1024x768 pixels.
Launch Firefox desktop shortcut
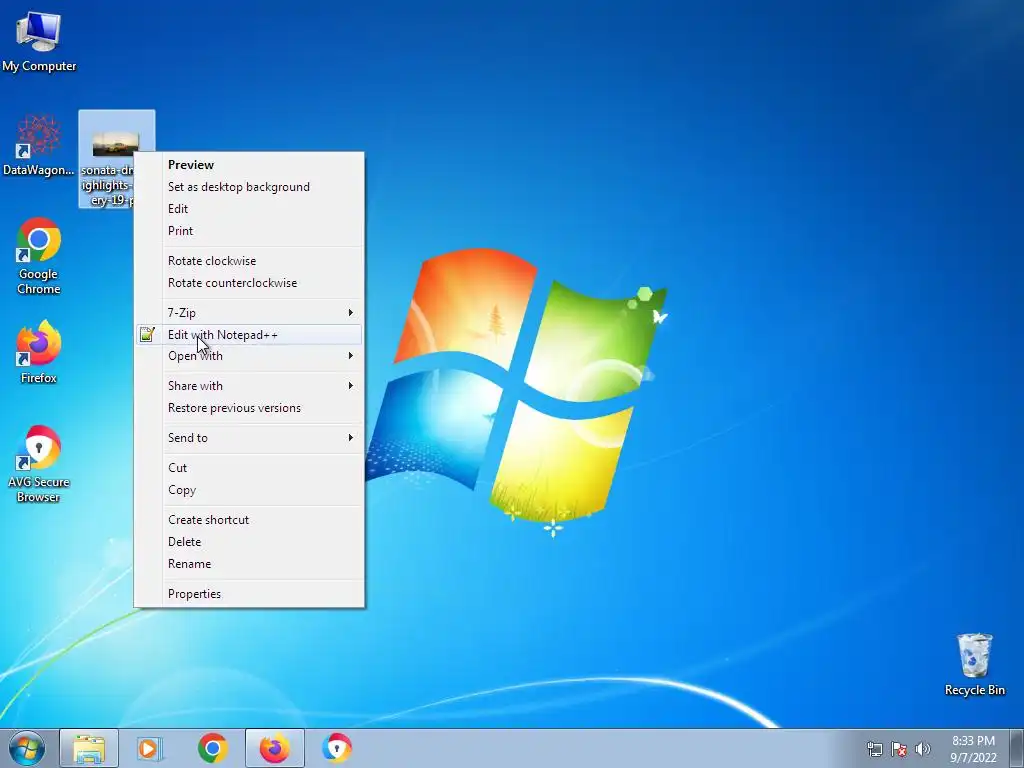click(x=39, y=351)
